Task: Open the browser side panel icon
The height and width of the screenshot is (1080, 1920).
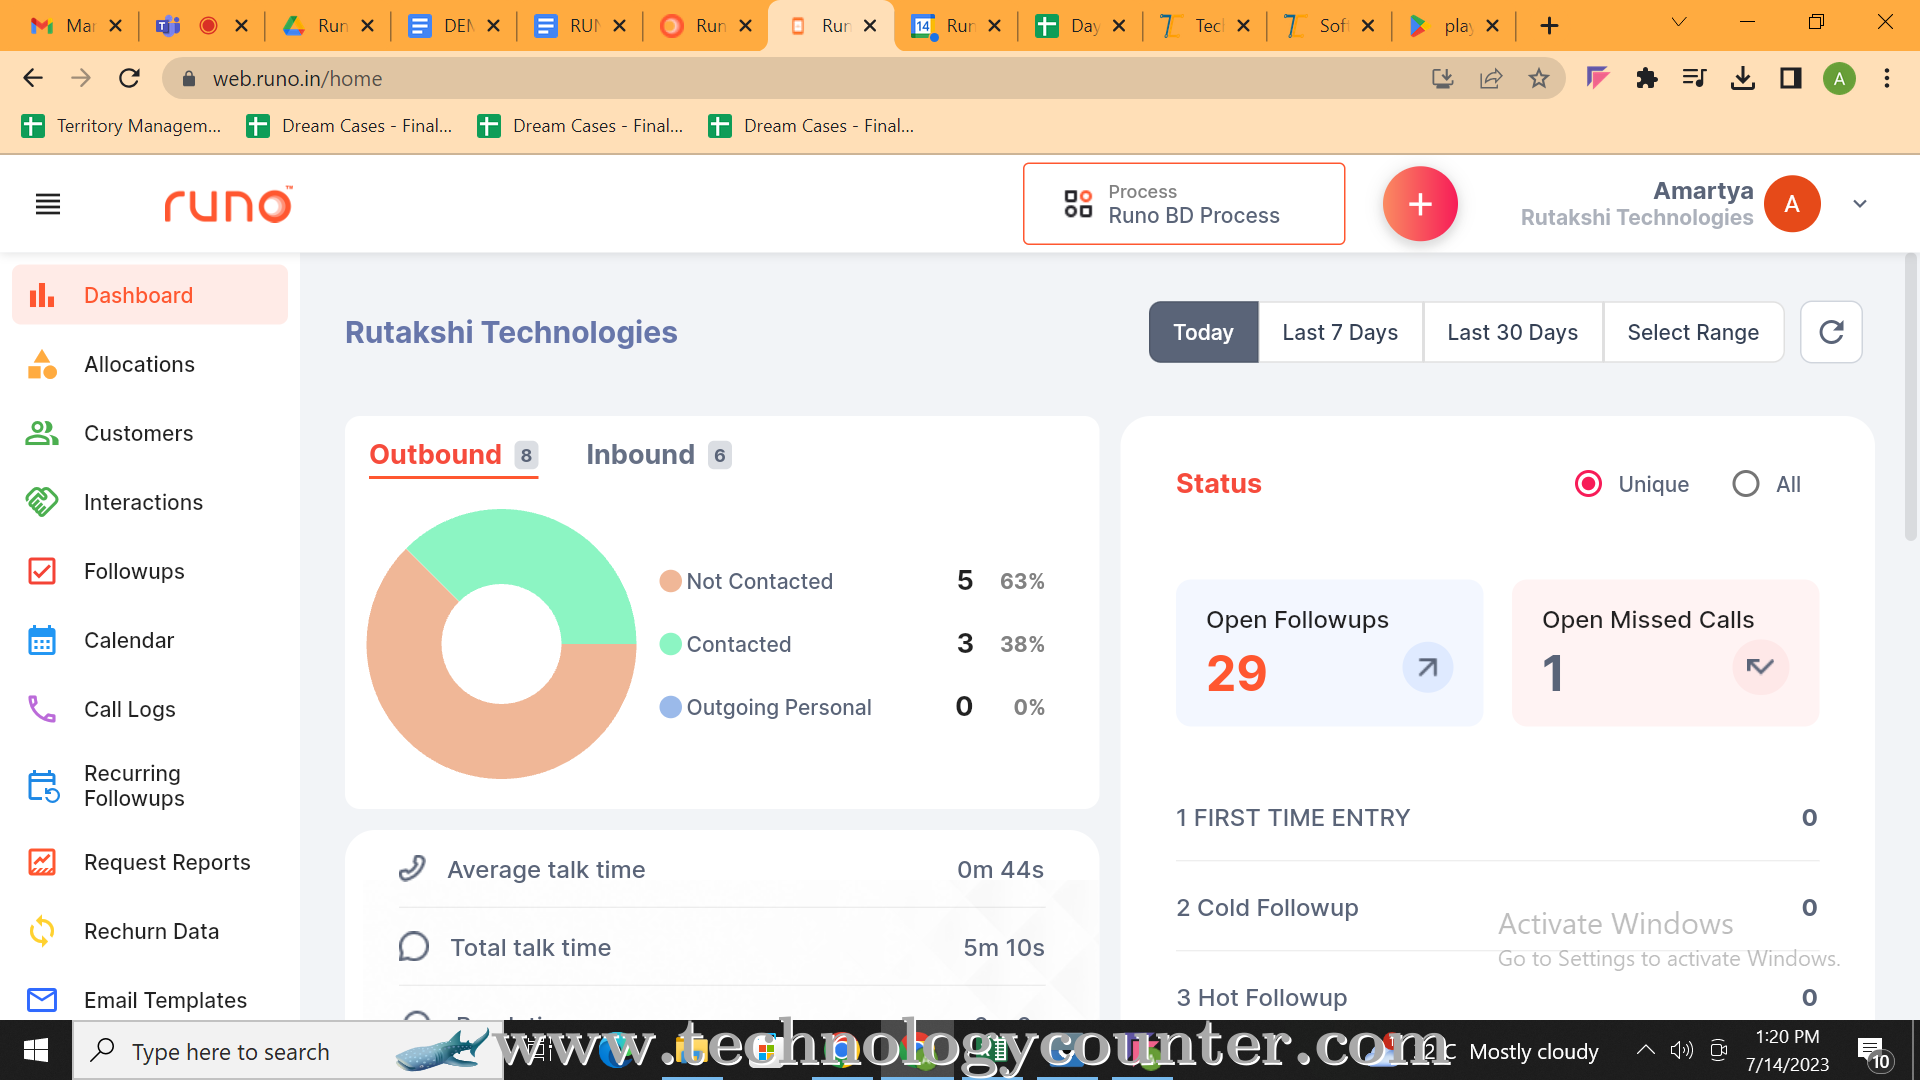Action: pyautogui.click(x=1791, y=78)
